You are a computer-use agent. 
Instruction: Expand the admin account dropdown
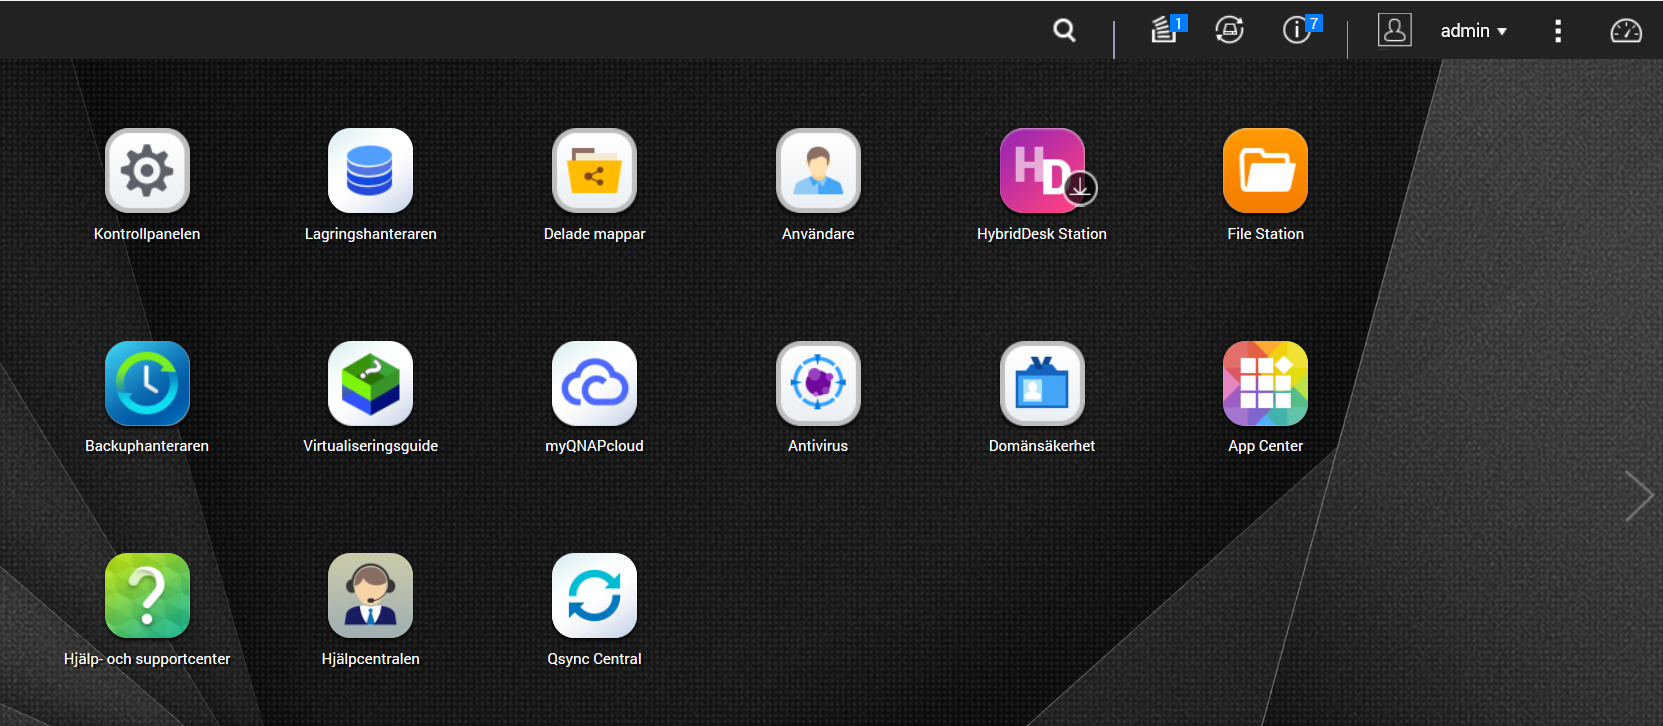point(1473,31)
